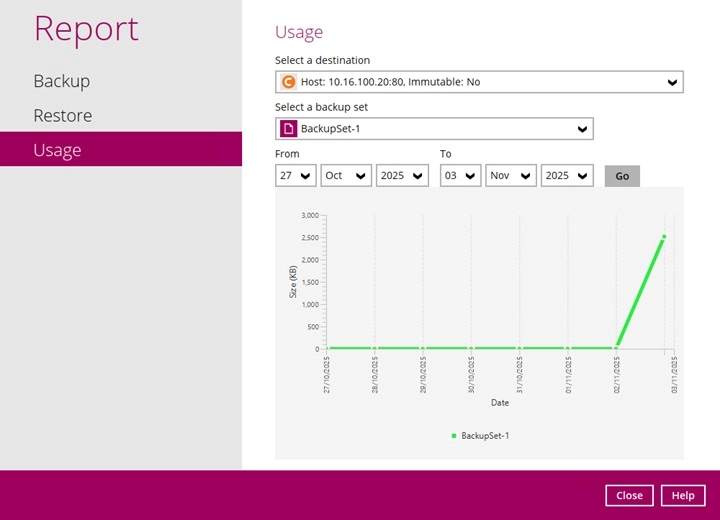
Task: Open the From day dropdown showing 27
Action: 296,175
